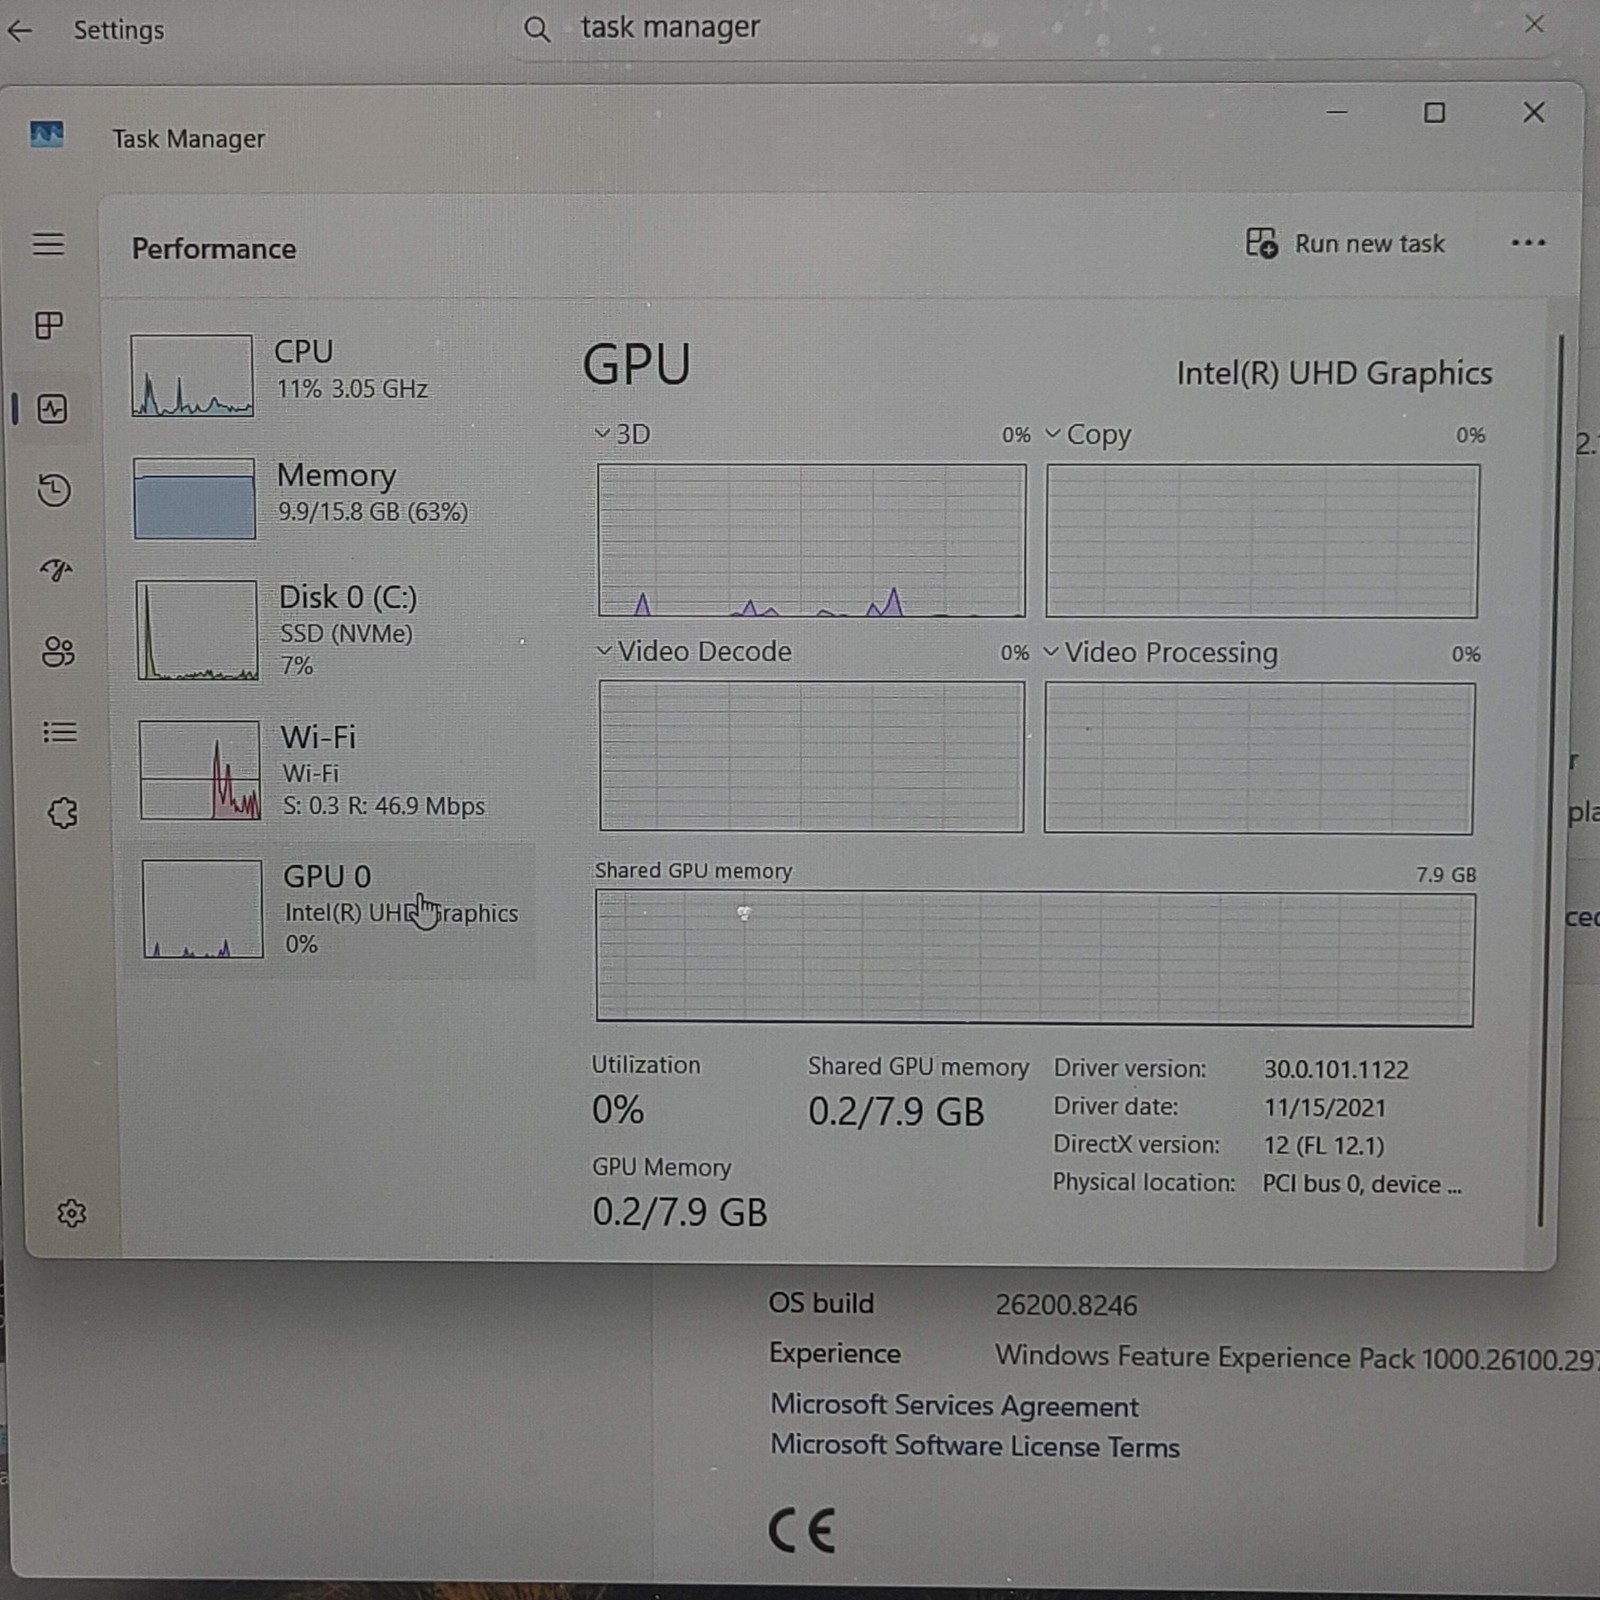Click the Wi-Fi throughput mini graph thumbnail
The height and width of the screenshot is (1600, 1600).
pos(200,770)
